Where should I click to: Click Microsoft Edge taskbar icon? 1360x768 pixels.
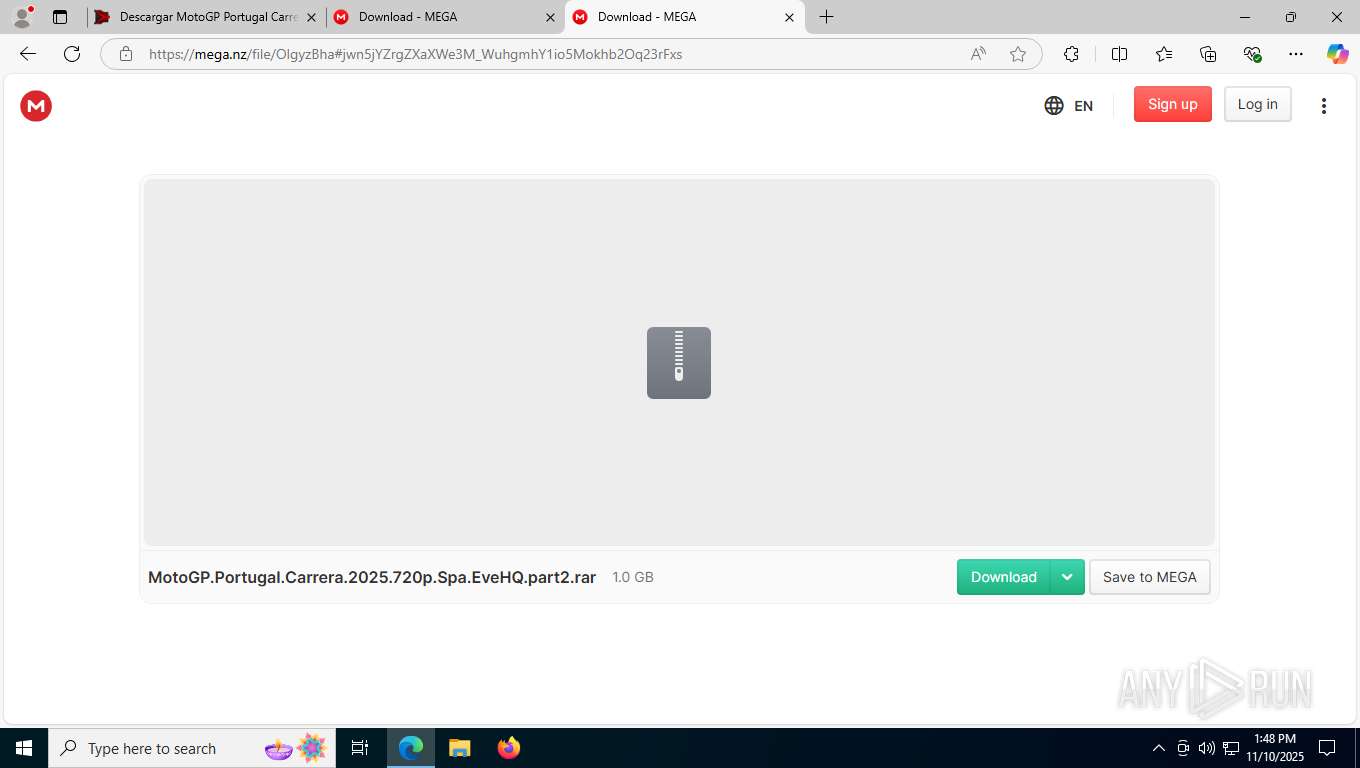411,748
